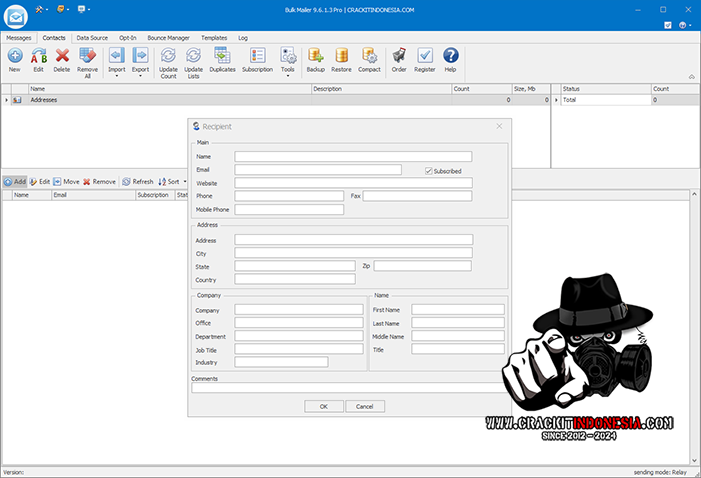Click the Remove All toolbar icon
The image size is (701, 478).
[88, 58]
